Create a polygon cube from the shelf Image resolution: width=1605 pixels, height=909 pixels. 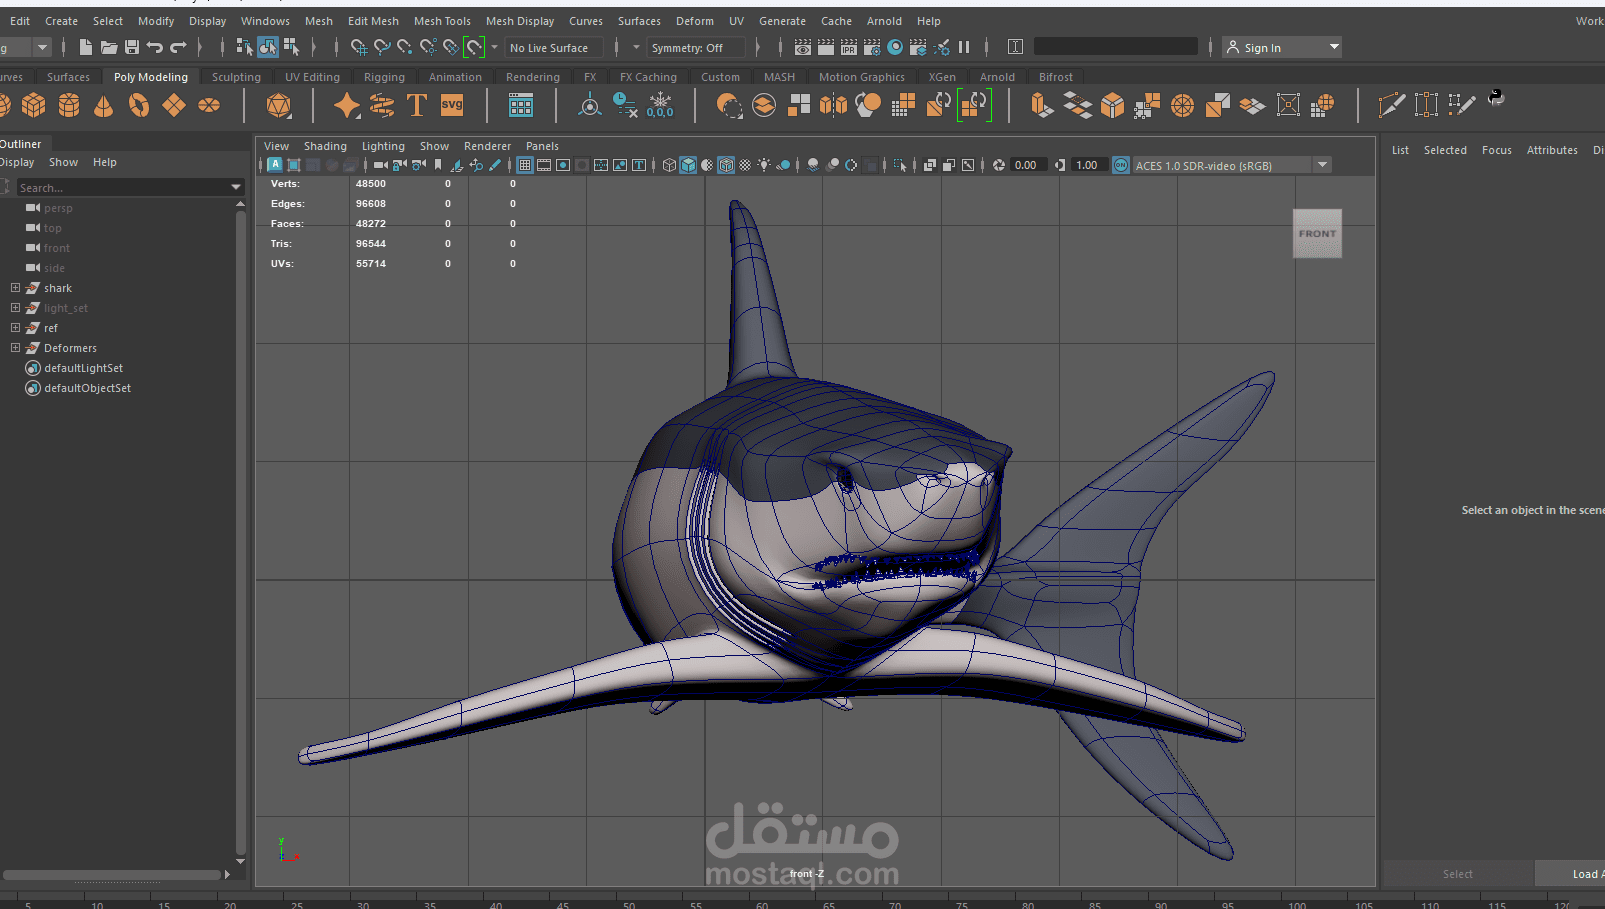(x=34, y=105)
